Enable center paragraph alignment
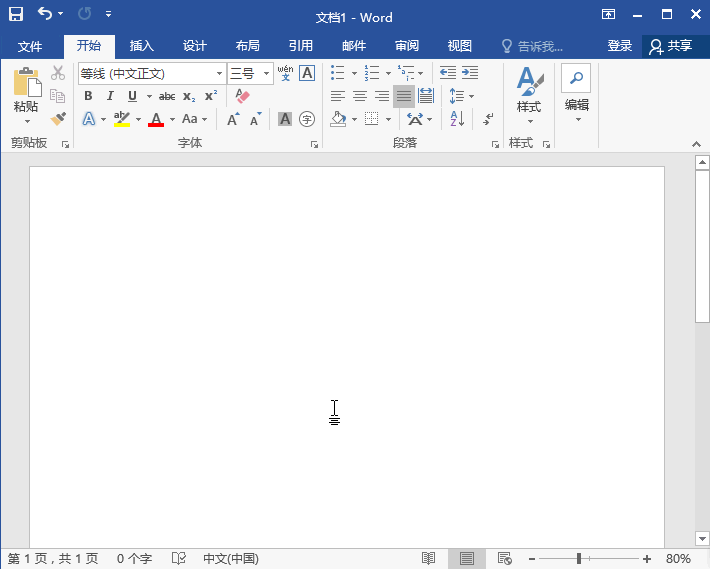Screen dimensions: 710x569 coord(360,96)
